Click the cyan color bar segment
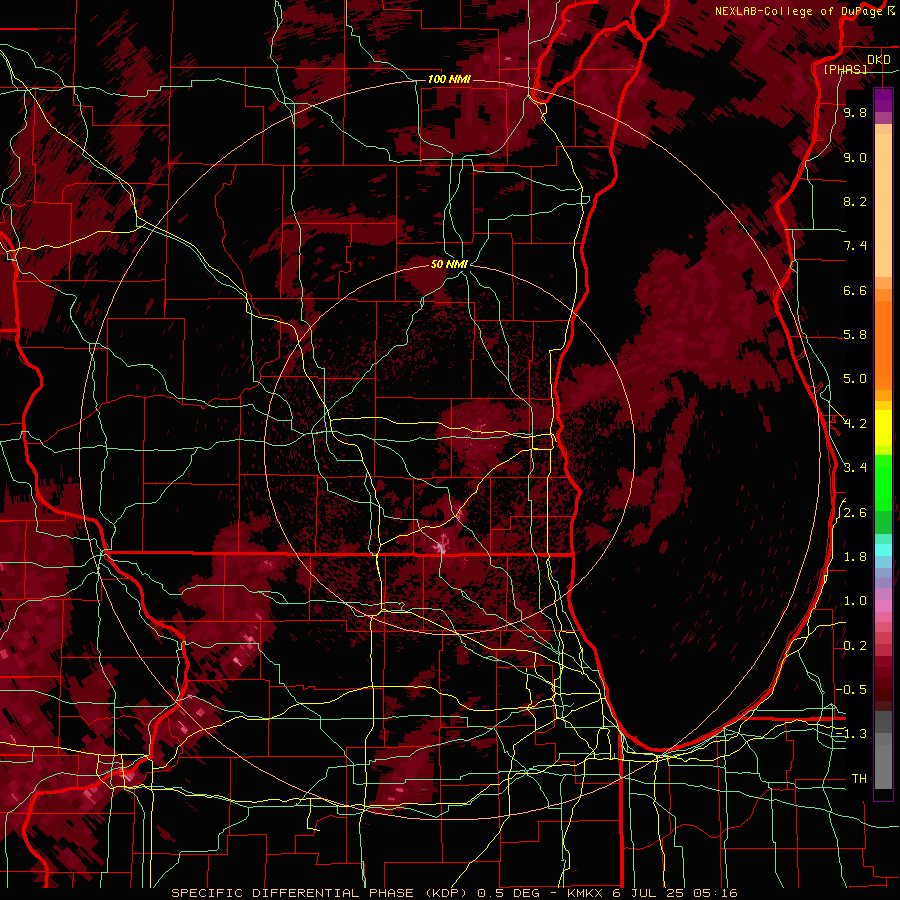 (x=883, y=550)
